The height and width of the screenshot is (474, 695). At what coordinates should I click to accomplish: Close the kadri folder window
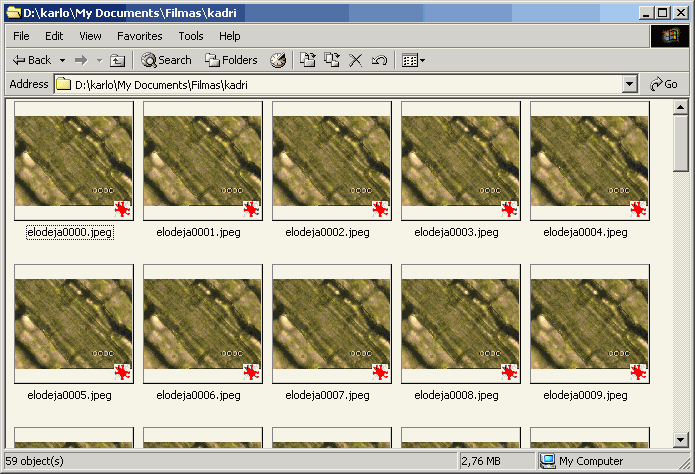click(680, 13)
